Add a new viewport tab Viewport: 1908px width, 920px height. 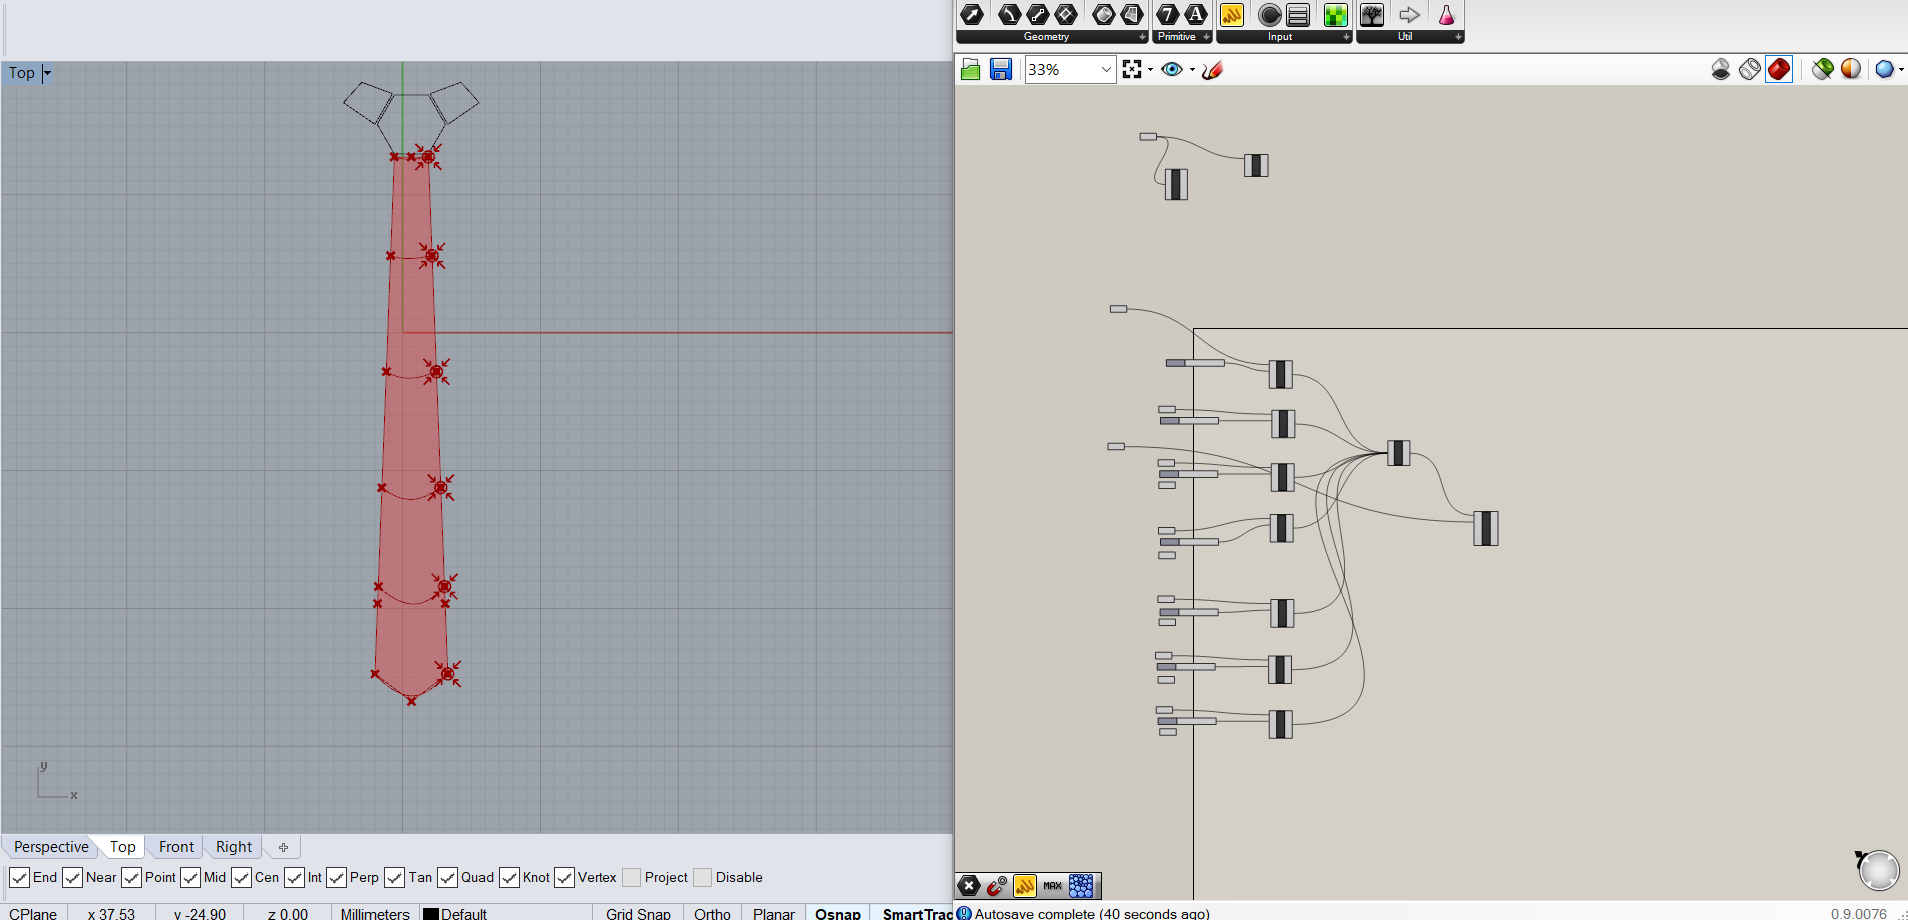[x=283, y=847]
